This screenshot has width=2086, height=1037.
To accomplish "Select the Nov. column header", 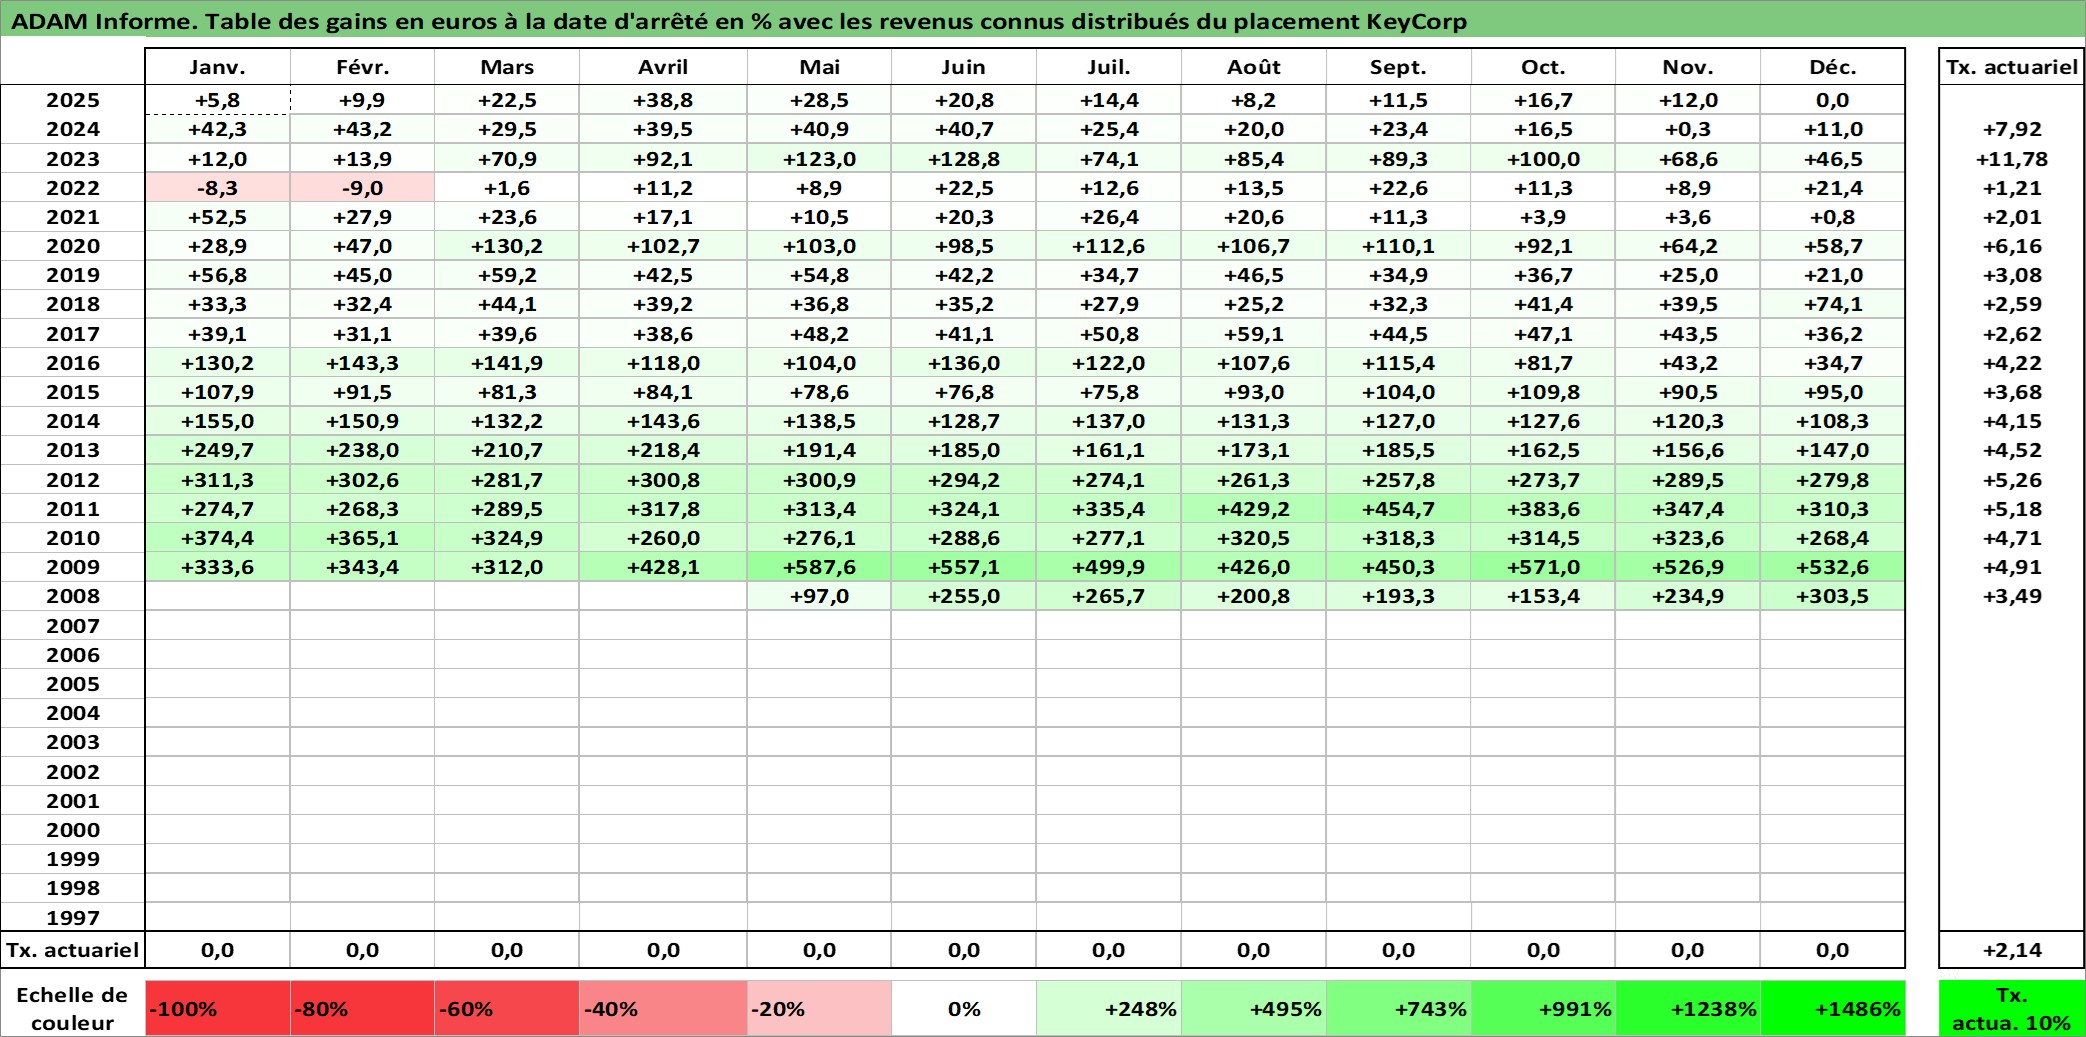I will click(x=1688, y=67).
